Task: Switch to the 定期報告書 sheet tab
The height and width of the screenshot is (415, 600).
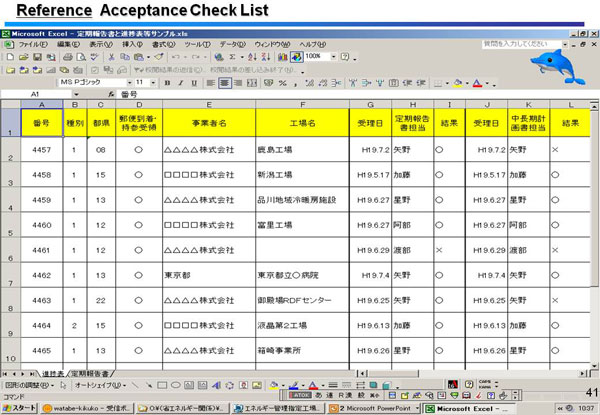Action: pyautogui.click(x=90, y=374)
